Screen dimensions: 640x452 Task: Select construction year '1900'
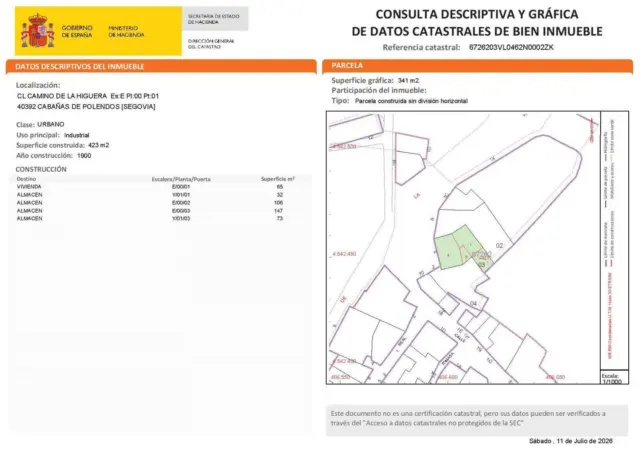[x=84, y=156]
